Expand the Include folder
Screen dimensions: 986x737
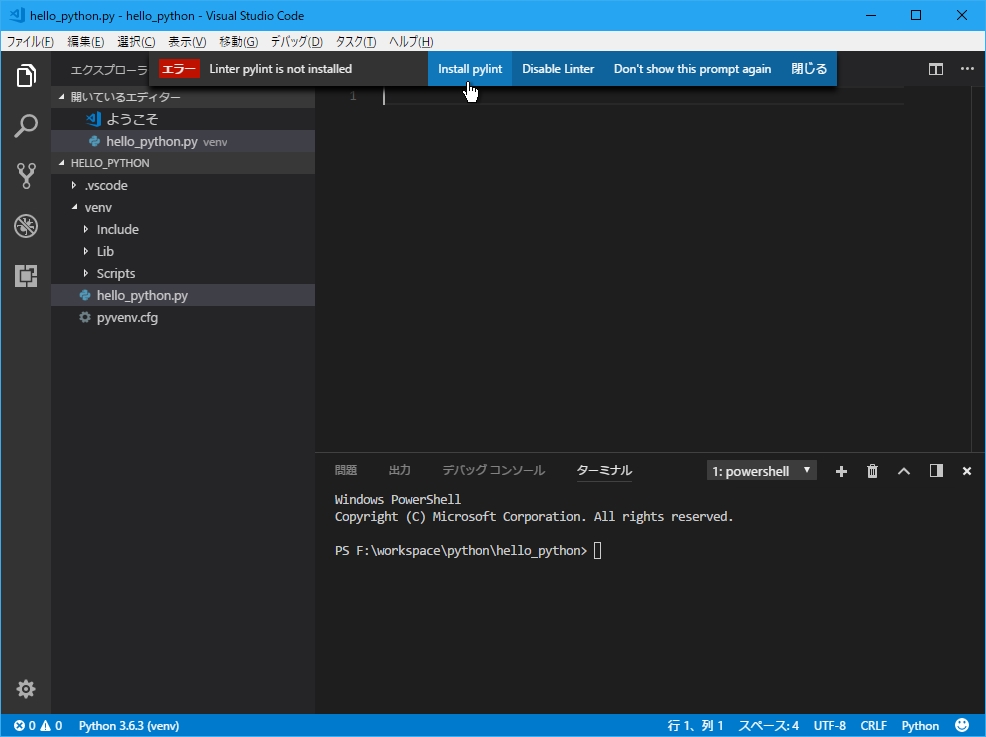pyautogui.click(x=86, y=230)
